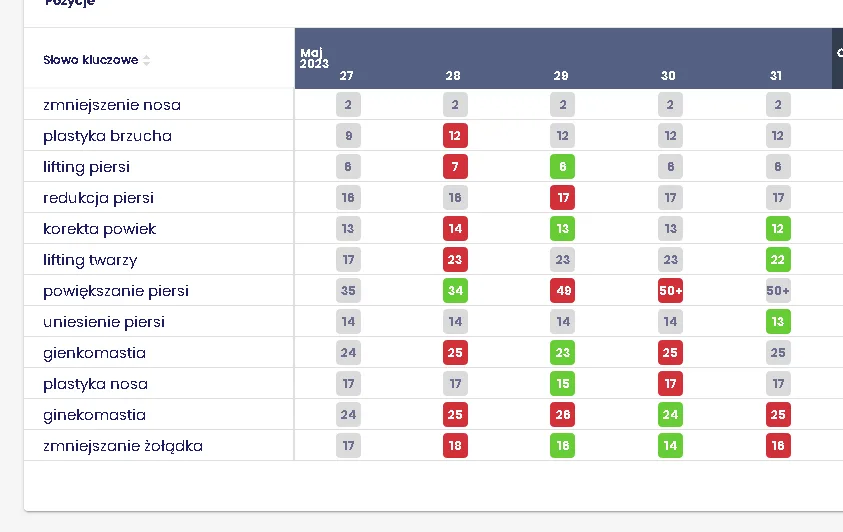Click green 15 badge for plastyka nosa
This screenshot has width=843, height=532.
tap(563, 384)
